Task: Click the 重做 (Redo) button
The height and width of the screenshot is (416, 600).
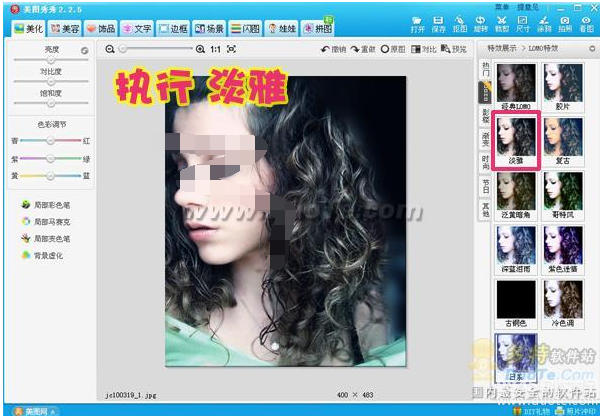Action: (x=363, y=49)
